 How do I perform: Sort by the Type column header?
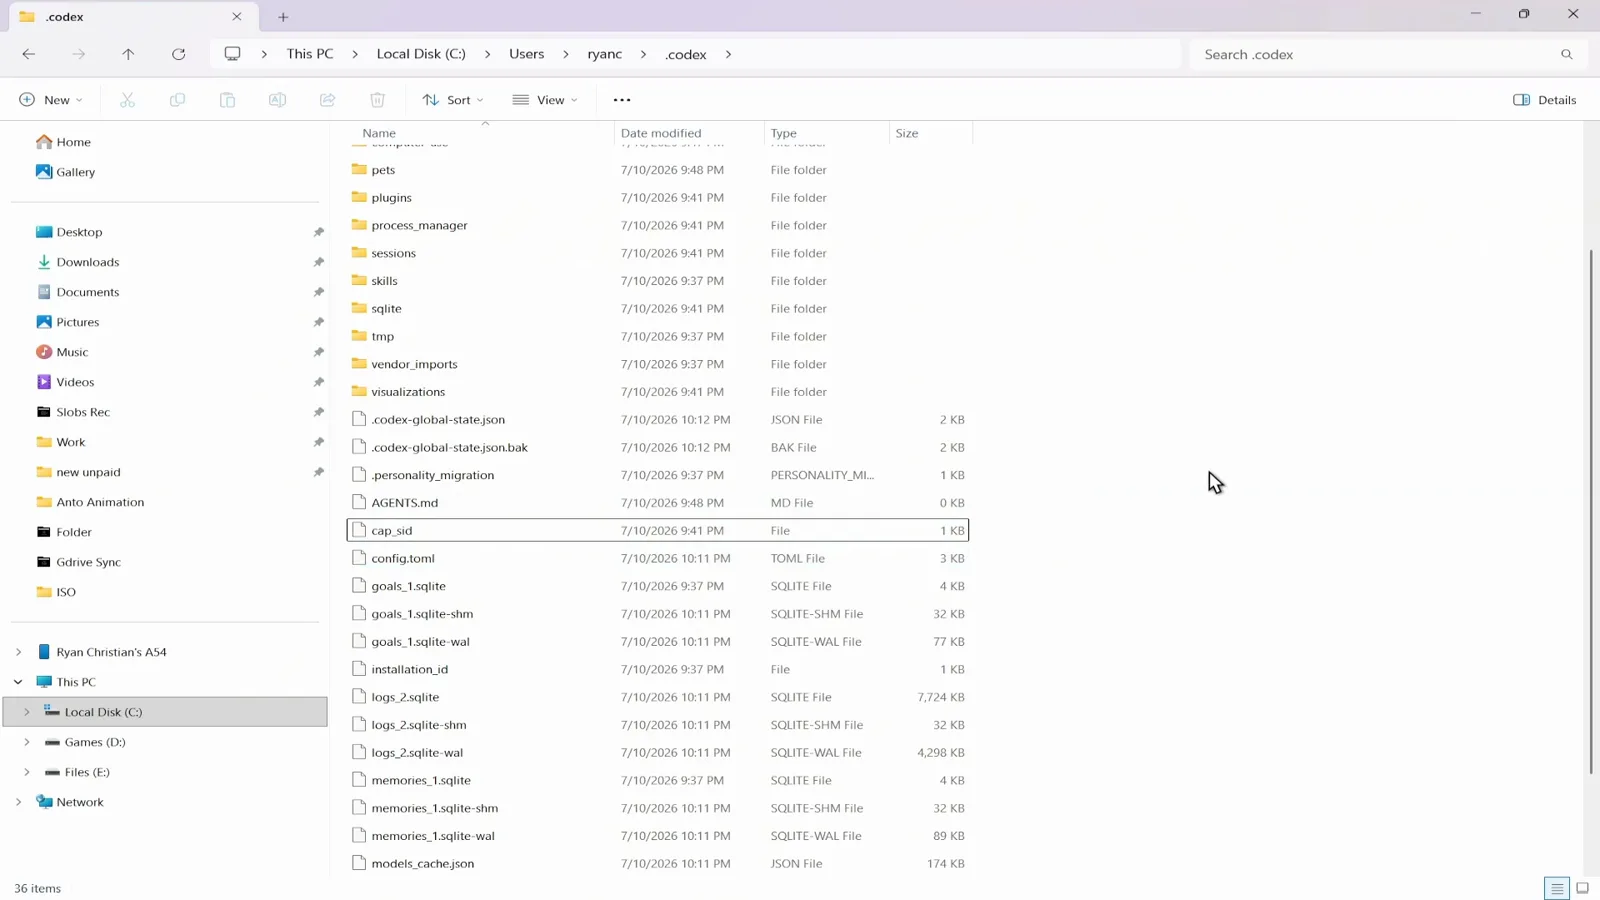(x=827, y=133)
